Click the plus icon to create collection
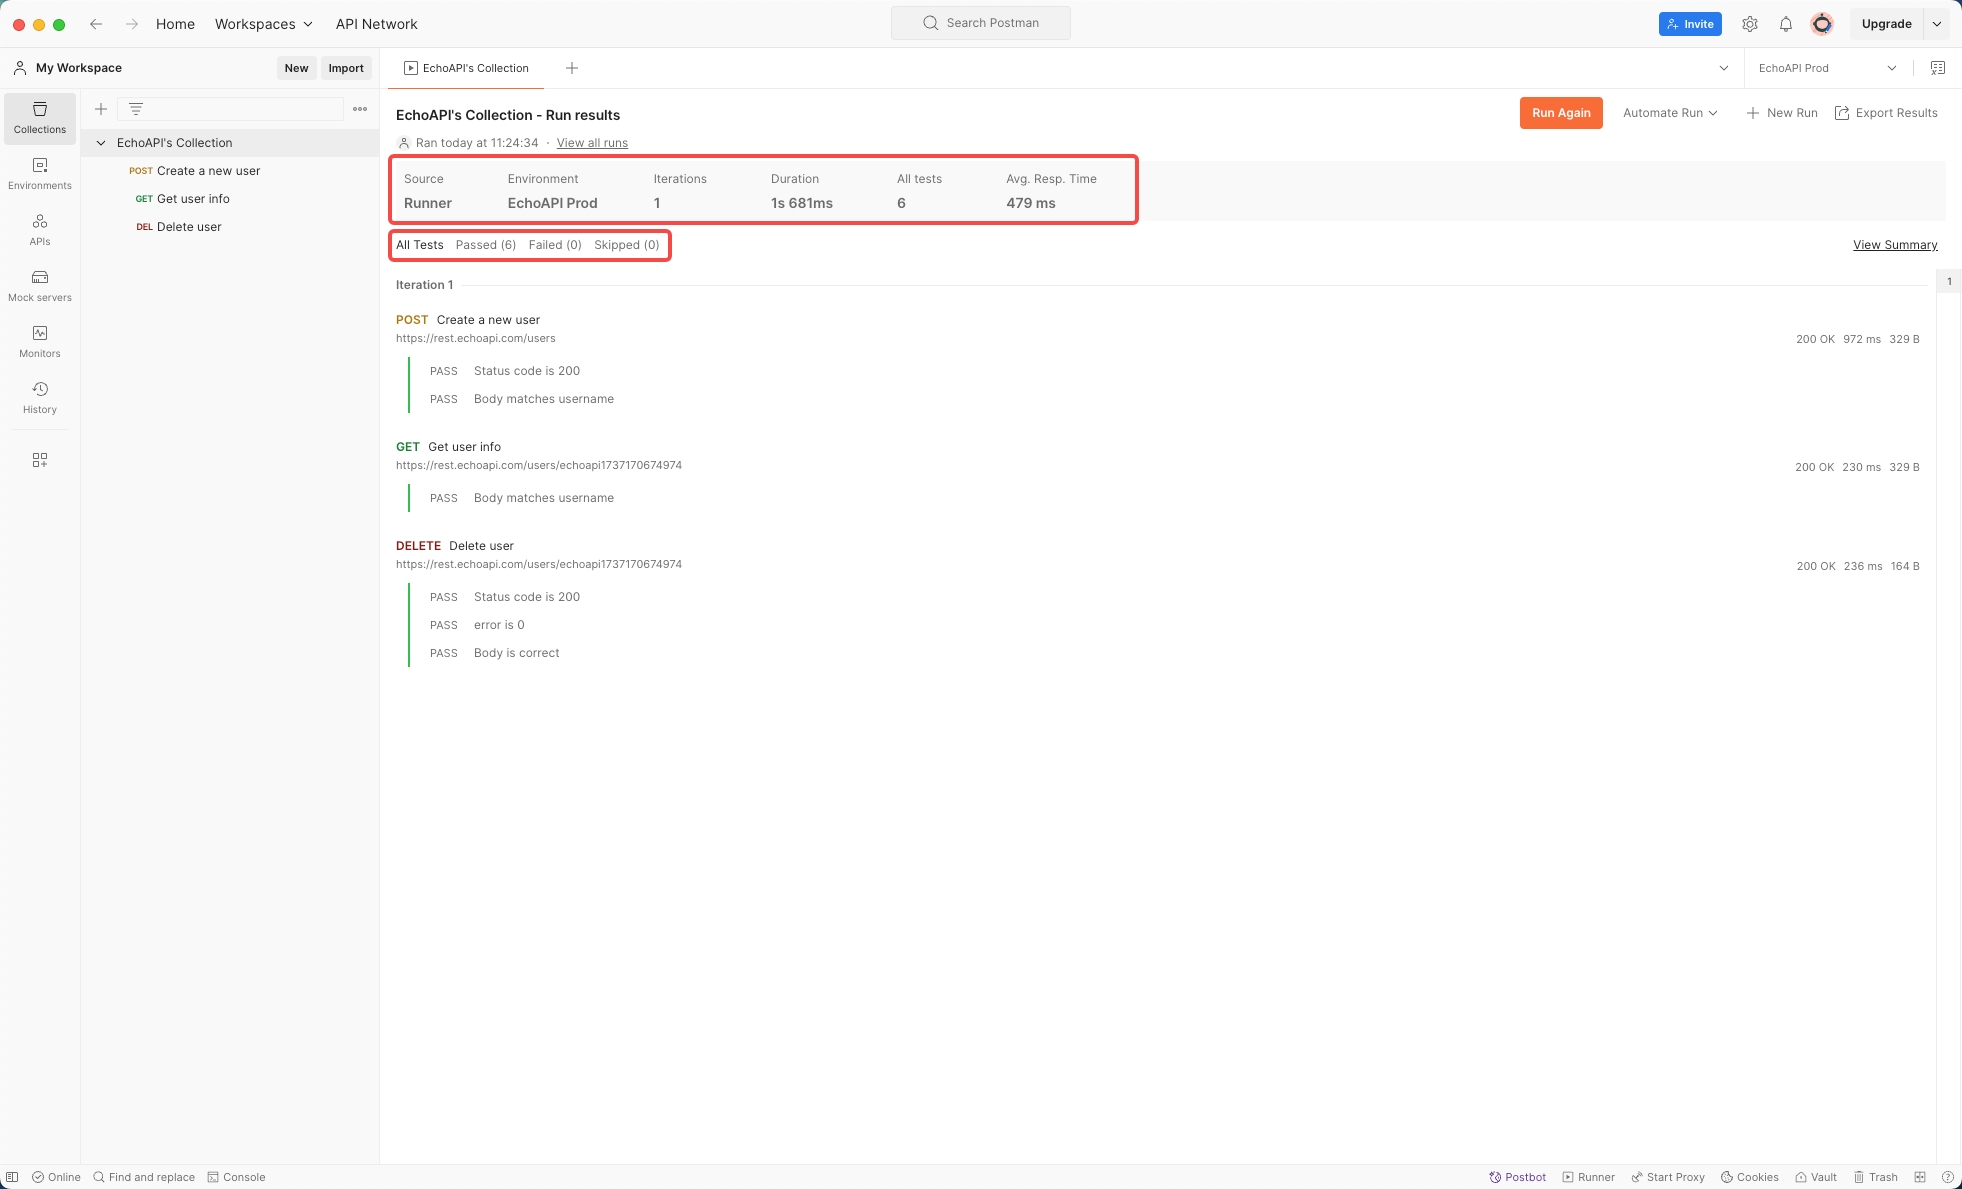The width and height of the screenshot is (1962, 1189). (101, 109)
